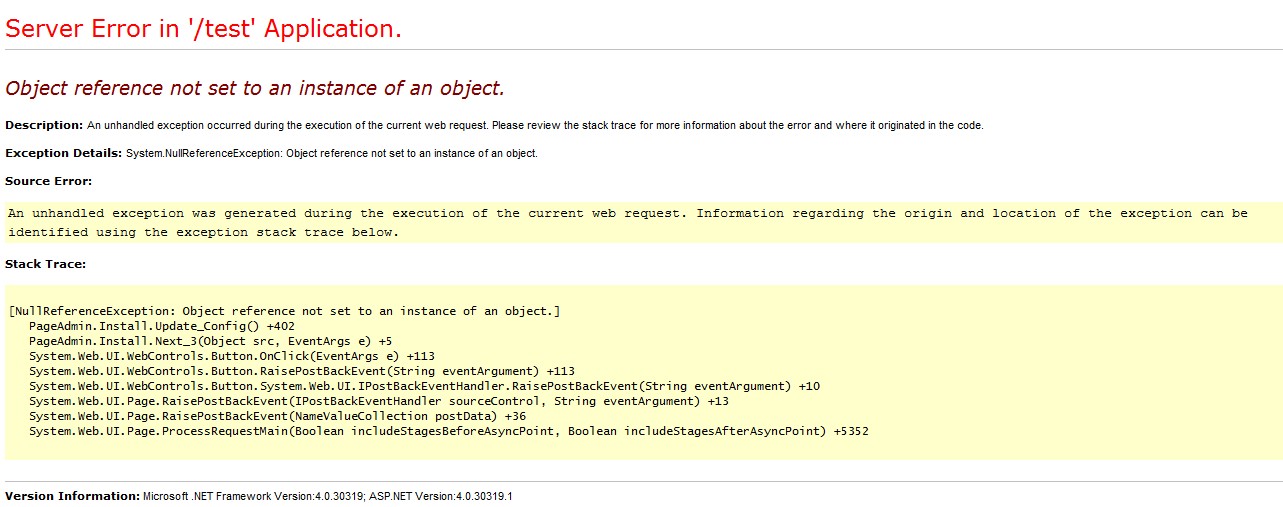
Task: Click the bracketed '[NullReferenceException...]' stack trace line
Action: [x=283, y=311]
